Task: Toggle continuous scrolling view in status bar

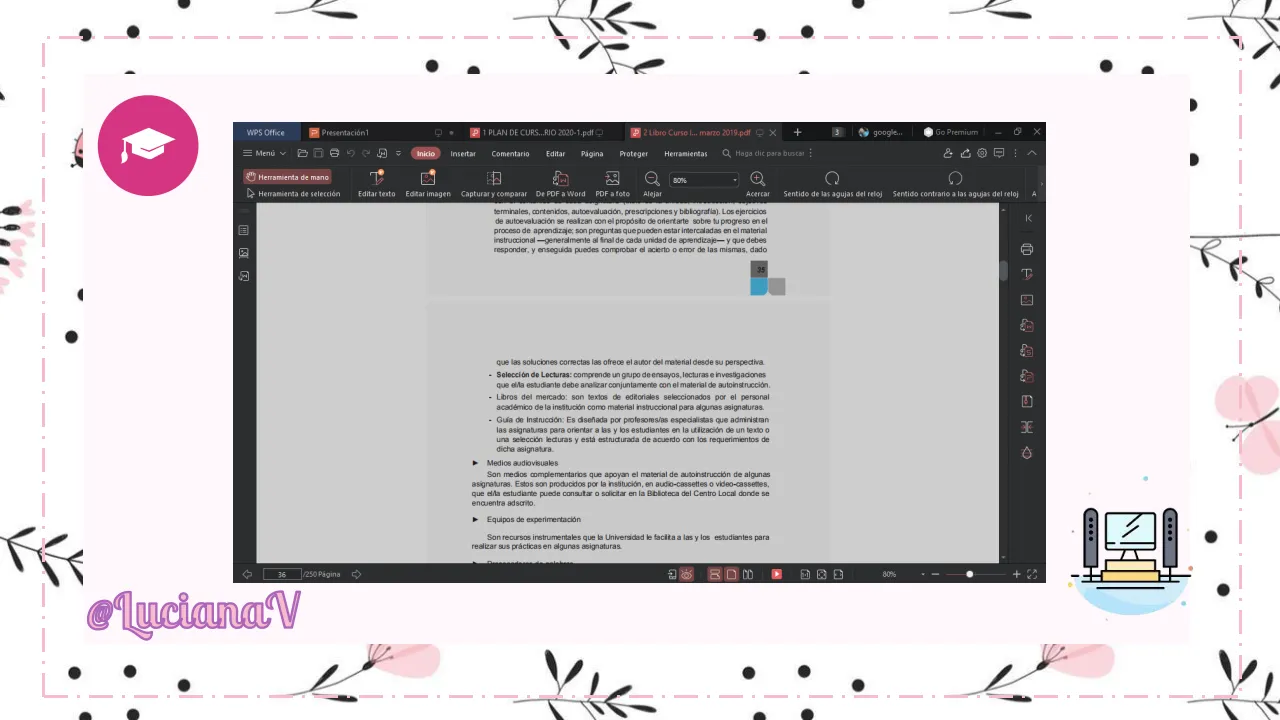Action: 715,574
